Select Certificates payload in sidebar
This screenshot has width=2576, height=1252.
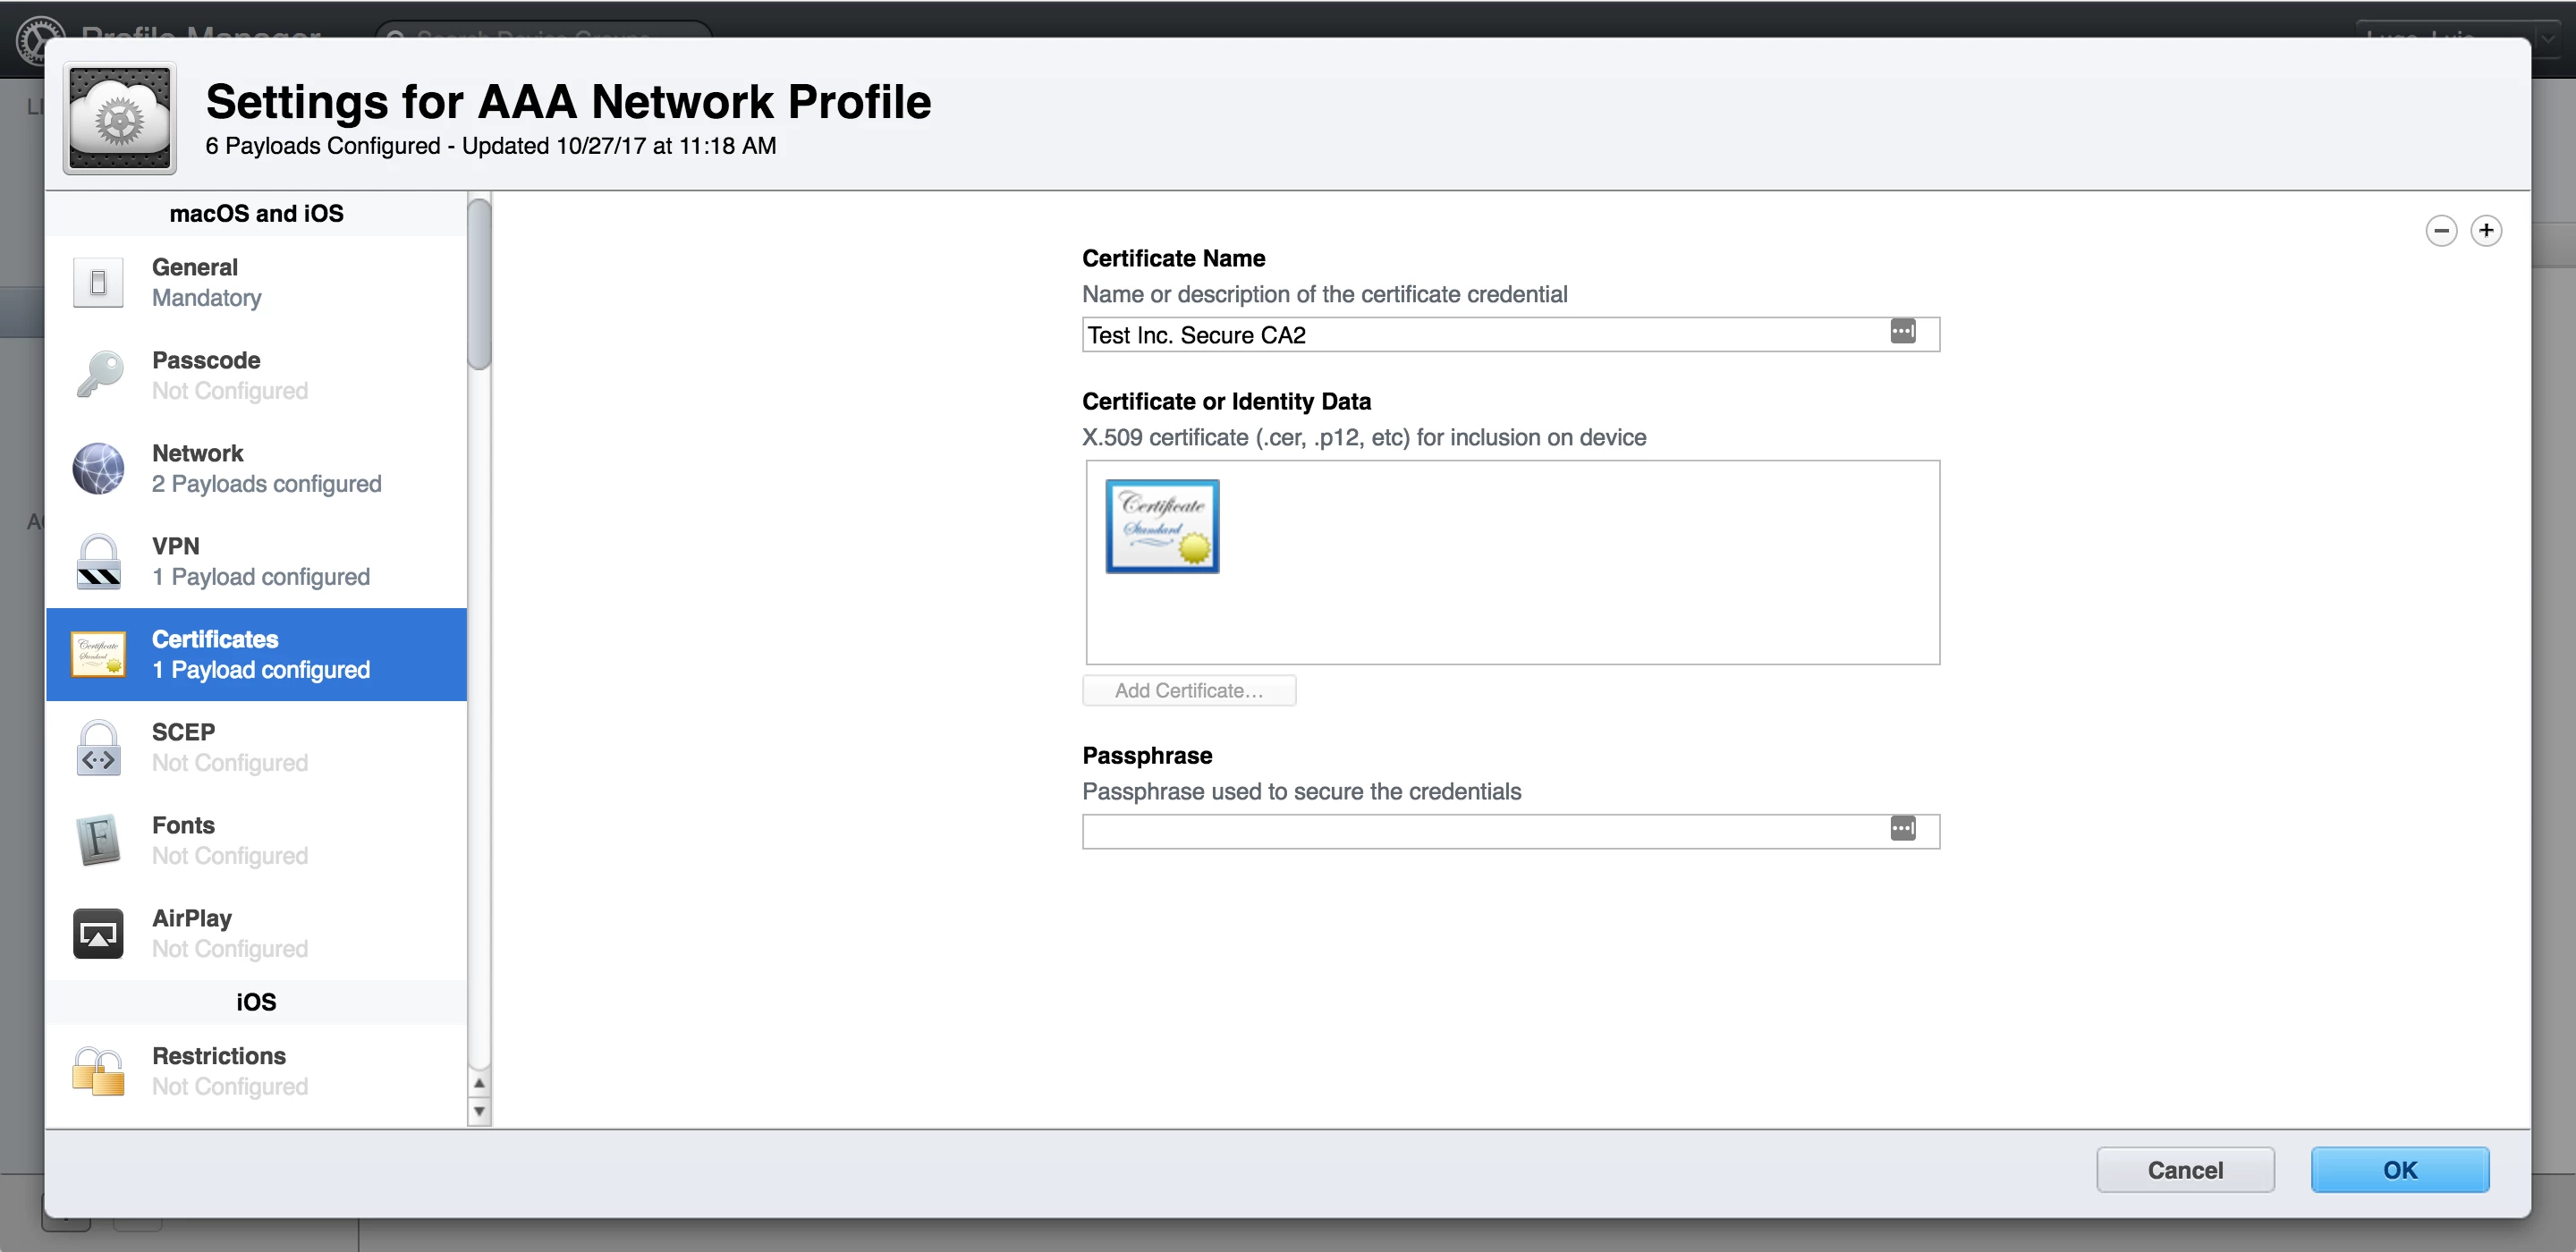click(x=256, y=654)
